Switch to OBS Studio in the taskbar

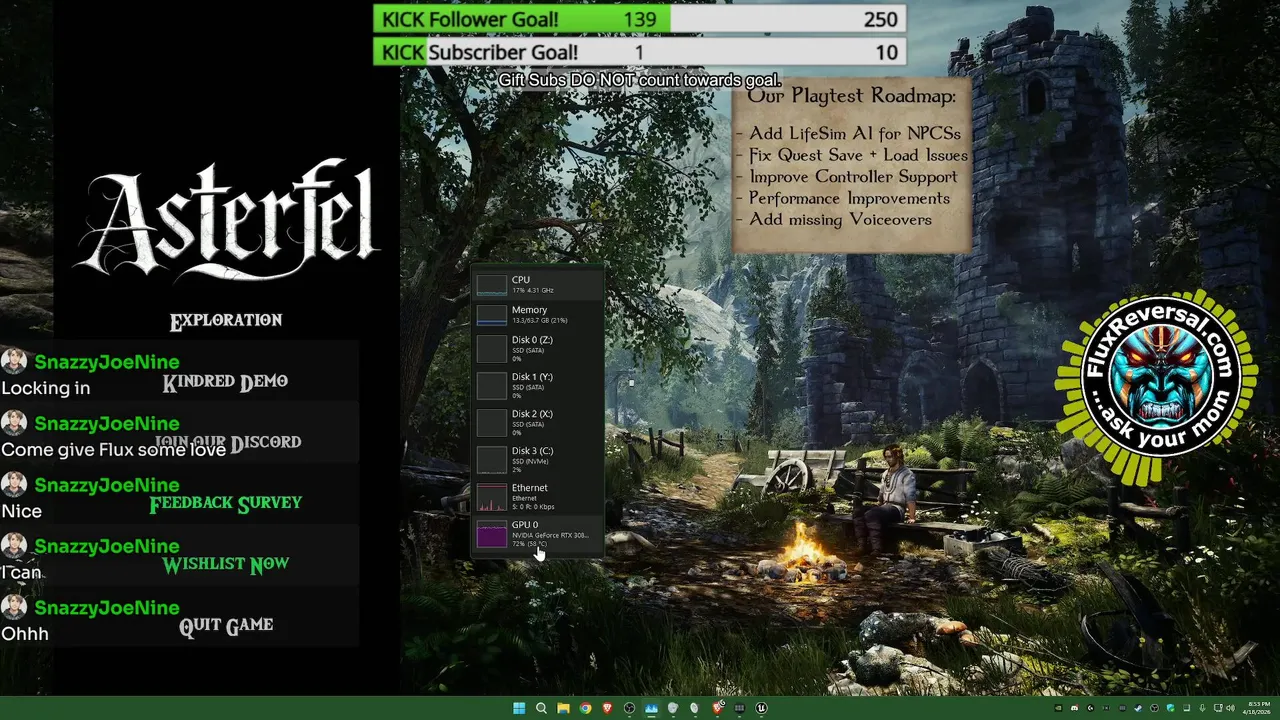coord(629,708)
